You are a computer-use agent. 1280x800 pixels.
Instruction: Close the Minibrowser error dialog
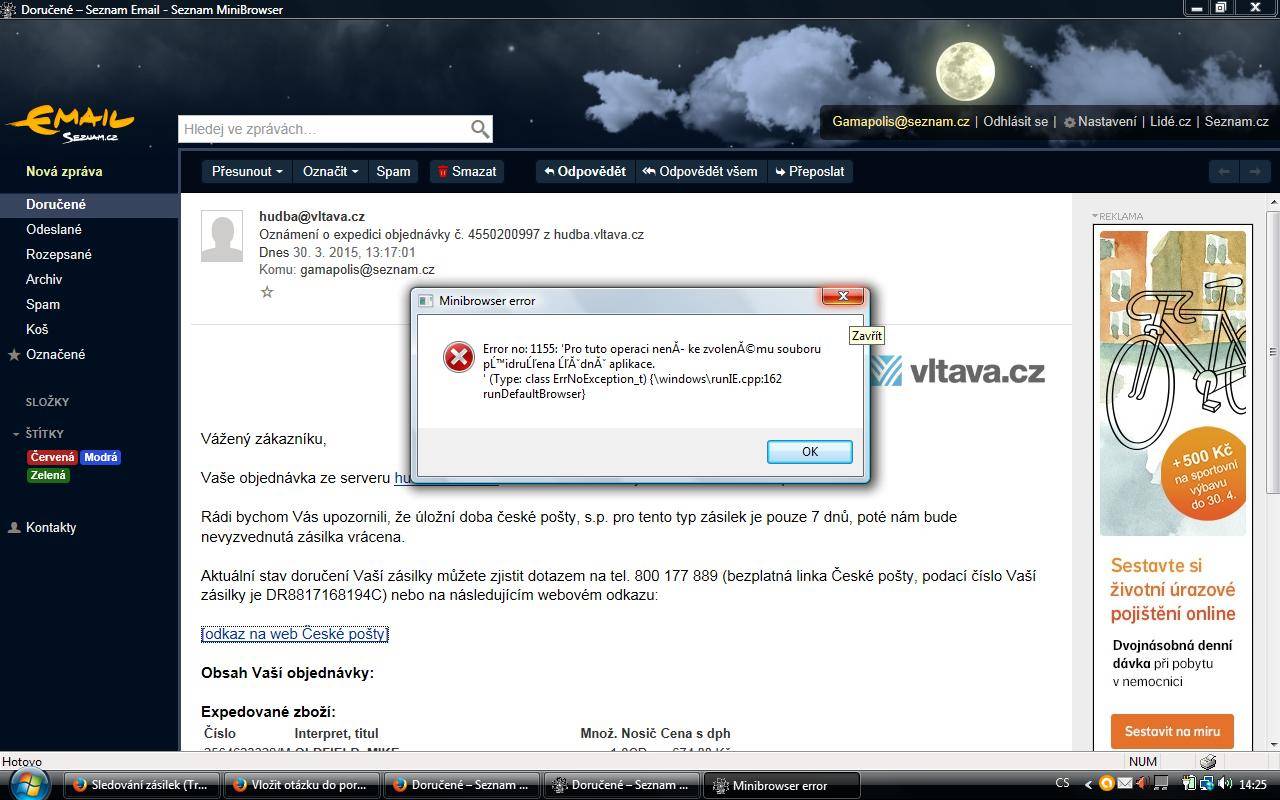click(843, 296)
